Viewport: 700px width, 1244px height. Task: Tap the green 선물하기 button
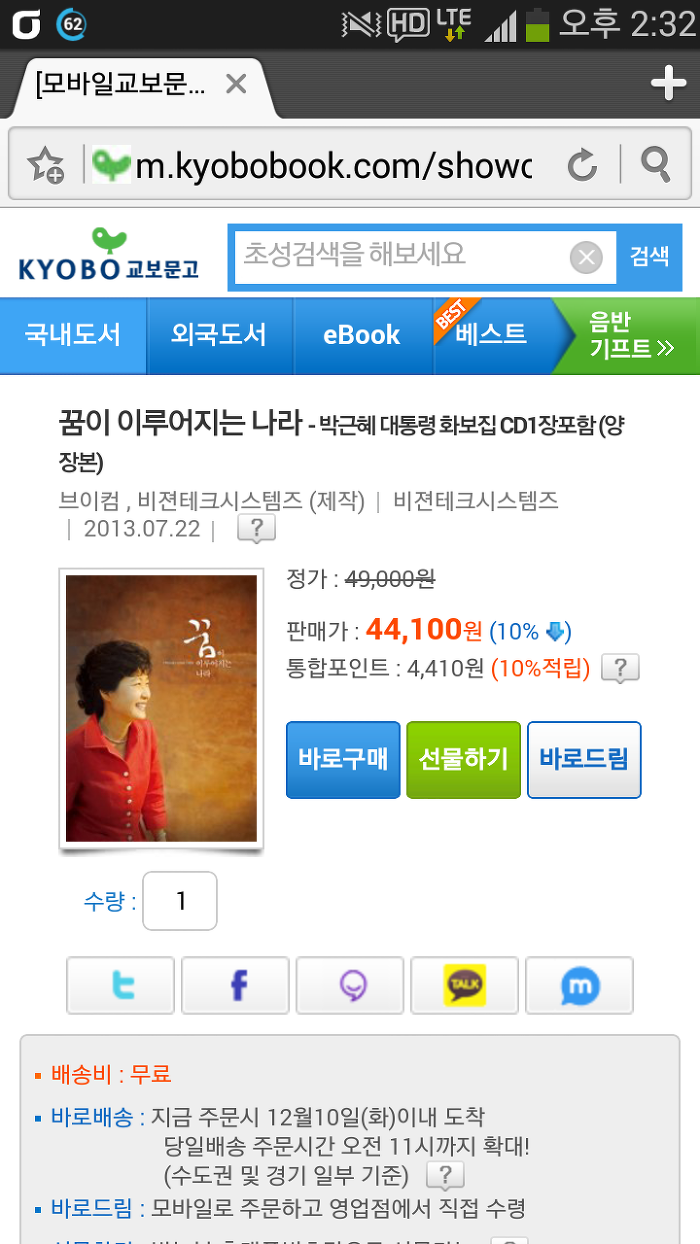coord(463,760)
